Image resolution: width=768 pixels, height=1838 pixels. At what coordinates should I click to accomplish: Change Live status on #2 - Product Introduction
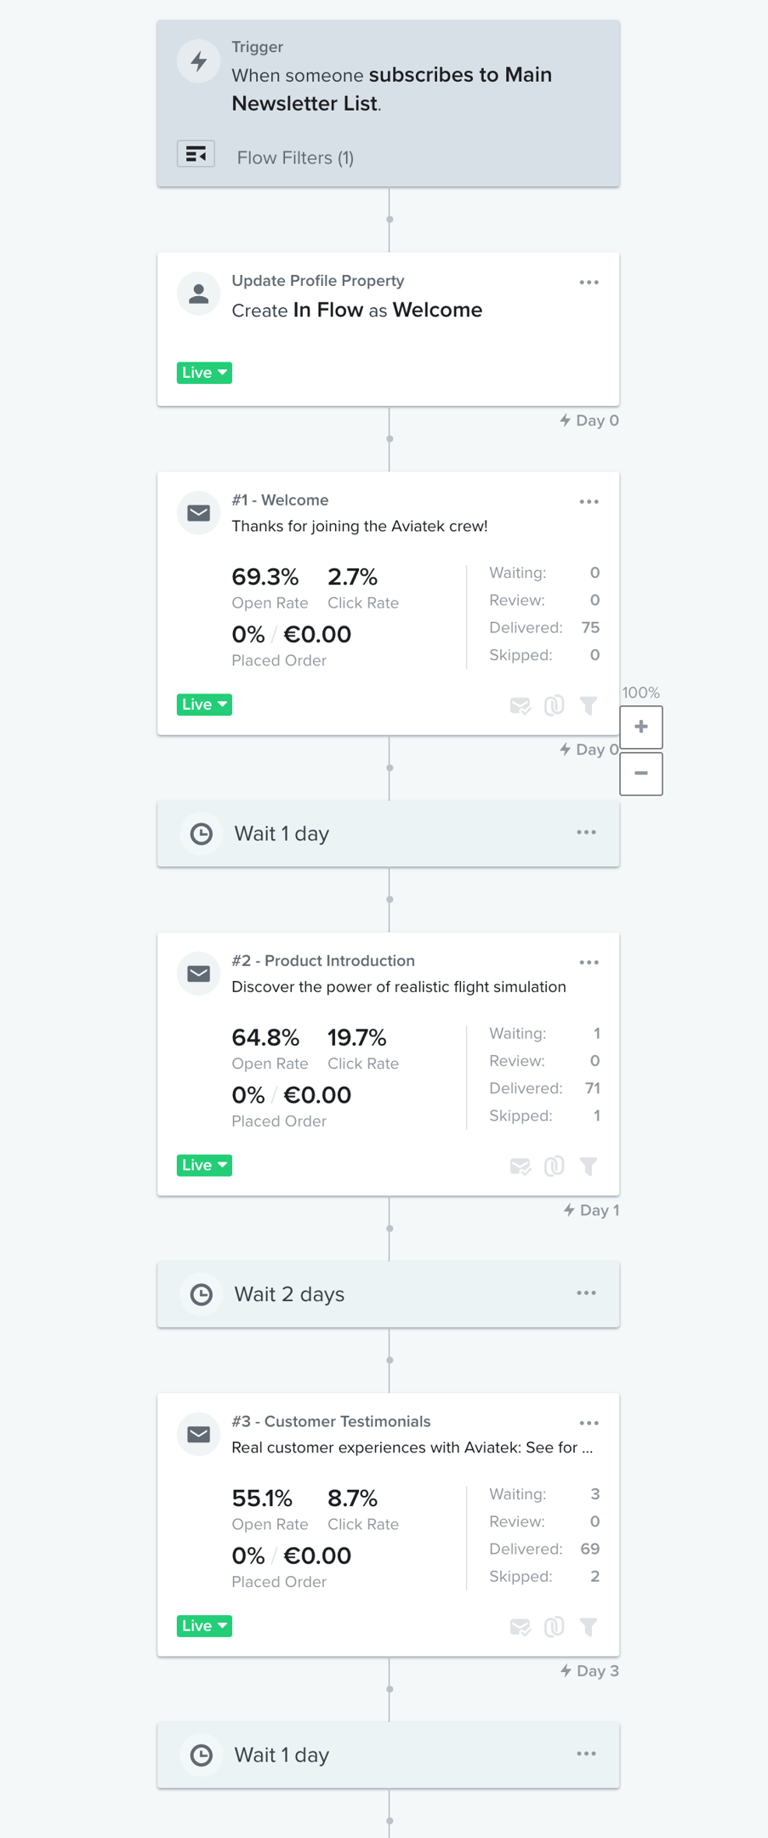pyautogui.click(x=204, y=1166)
